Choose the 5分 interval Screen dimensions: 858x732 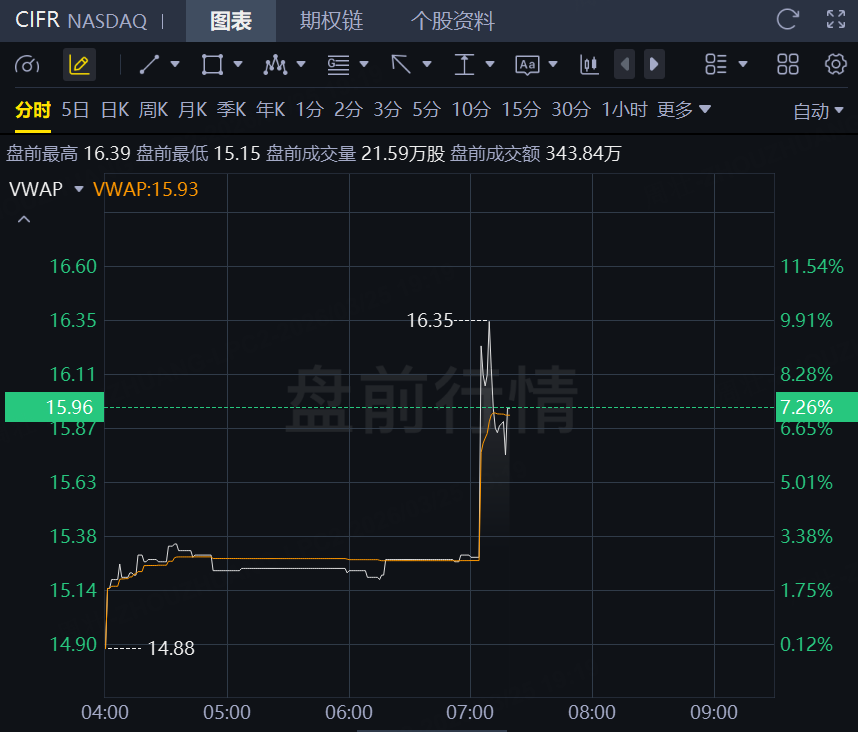pyautogui.click(x=426, y=110)
